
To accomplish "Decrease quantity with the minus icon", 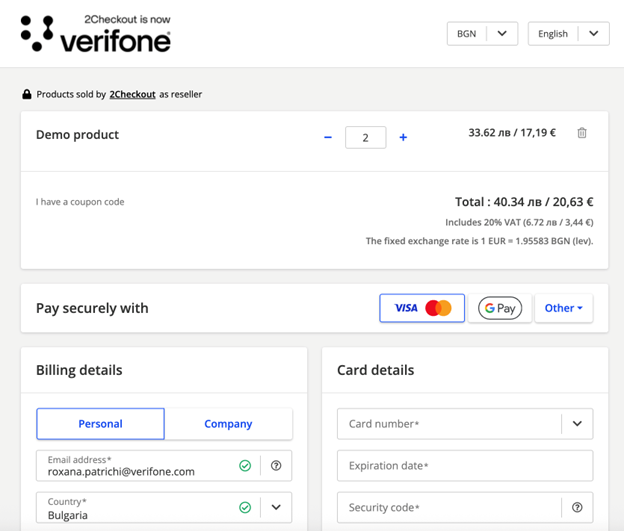I will [x=328, y=138].
